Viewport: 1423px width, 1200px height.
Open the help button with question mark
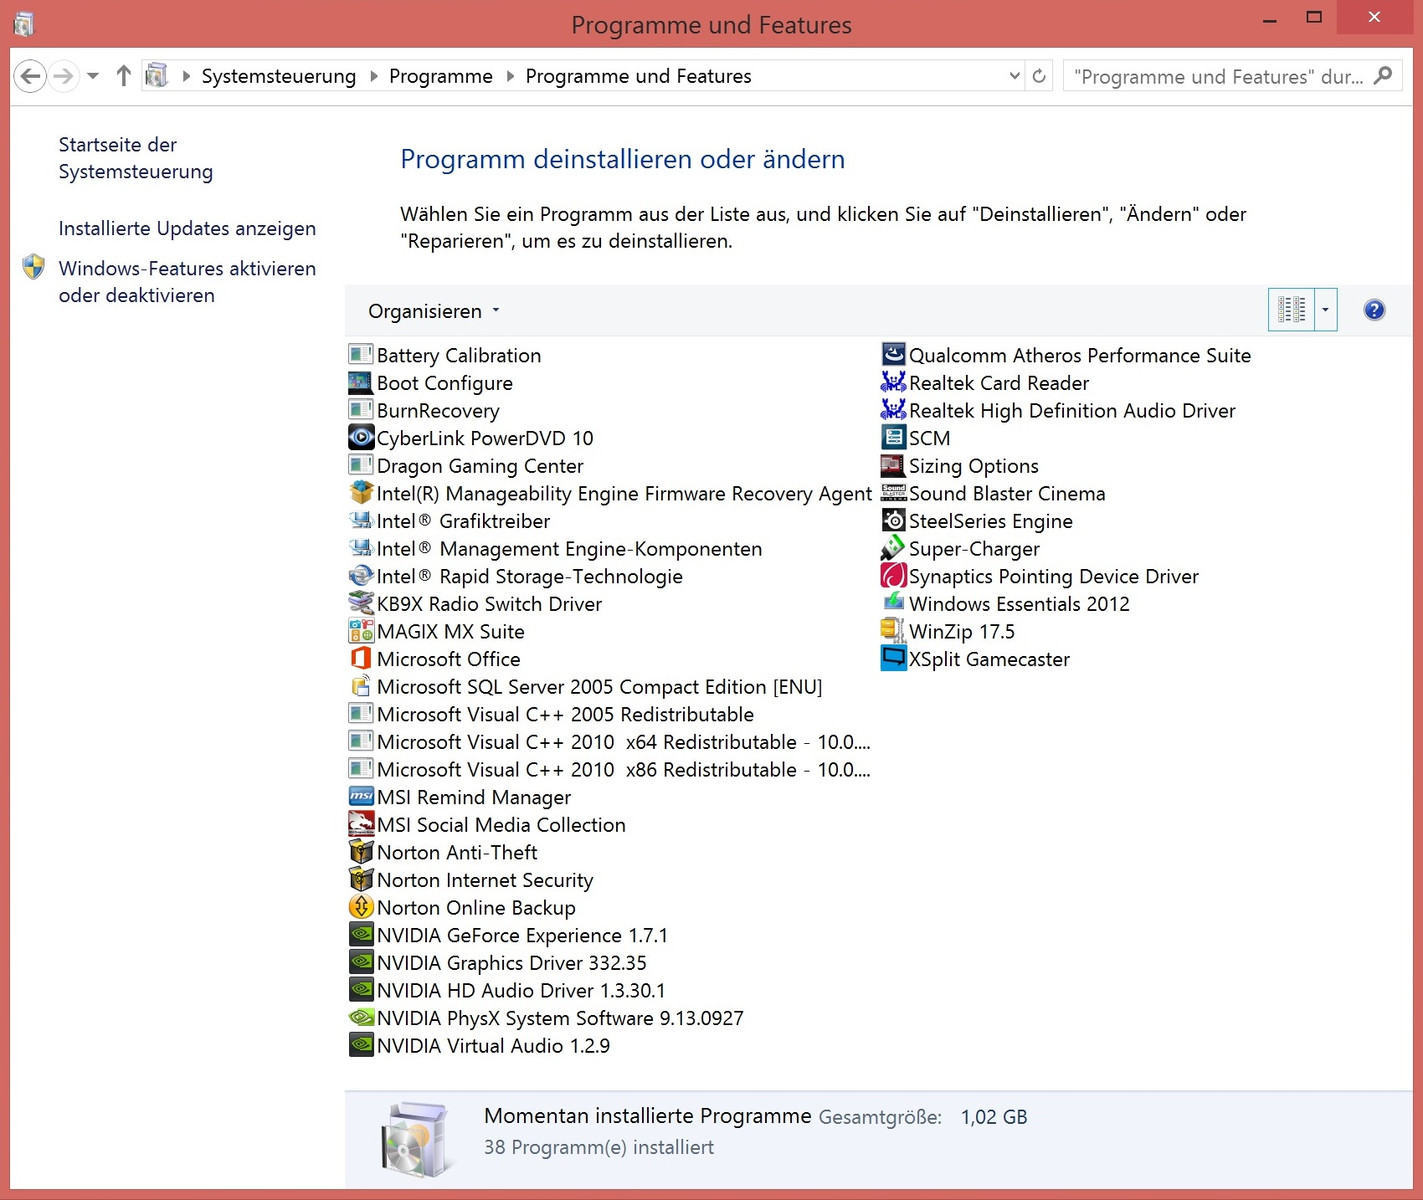[1374, 310]
